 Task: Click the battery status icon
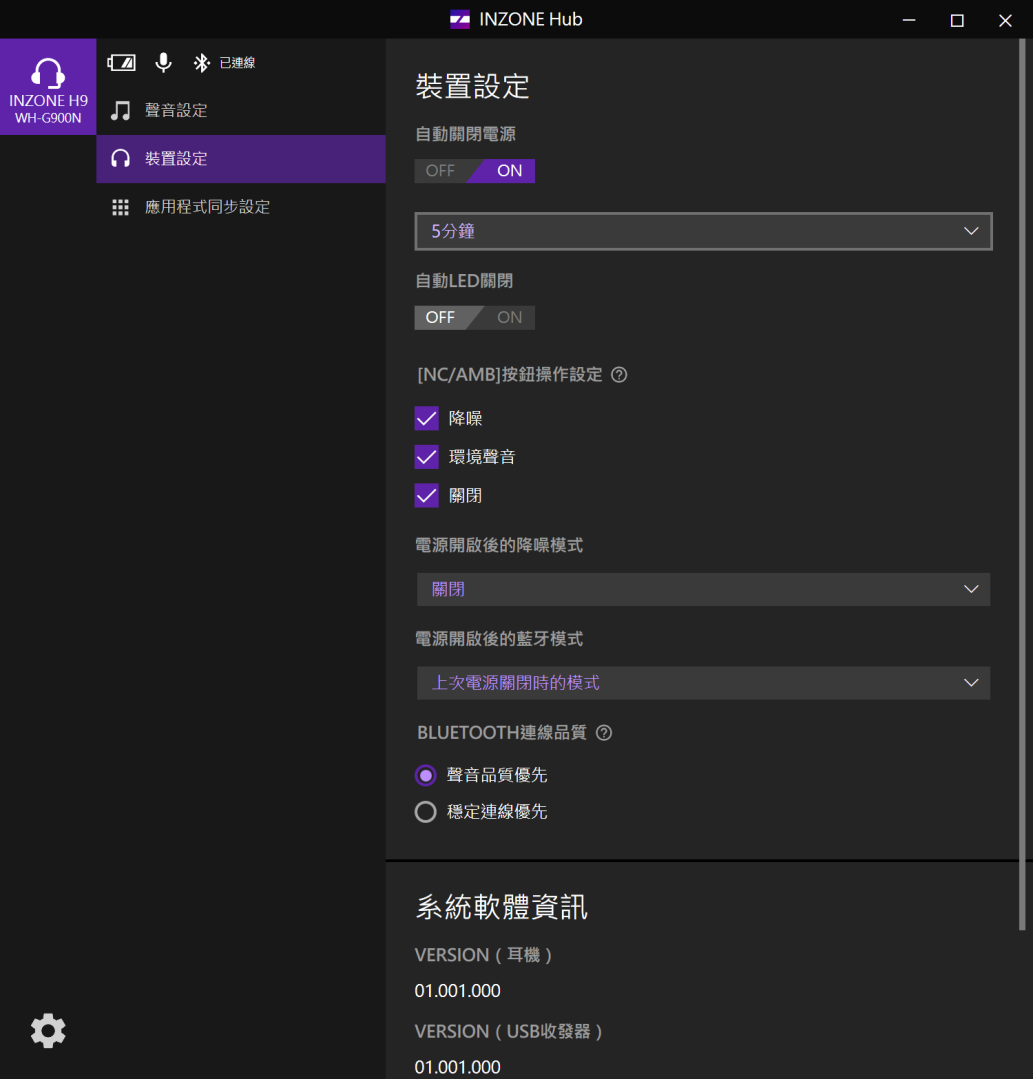click(121, 63)
